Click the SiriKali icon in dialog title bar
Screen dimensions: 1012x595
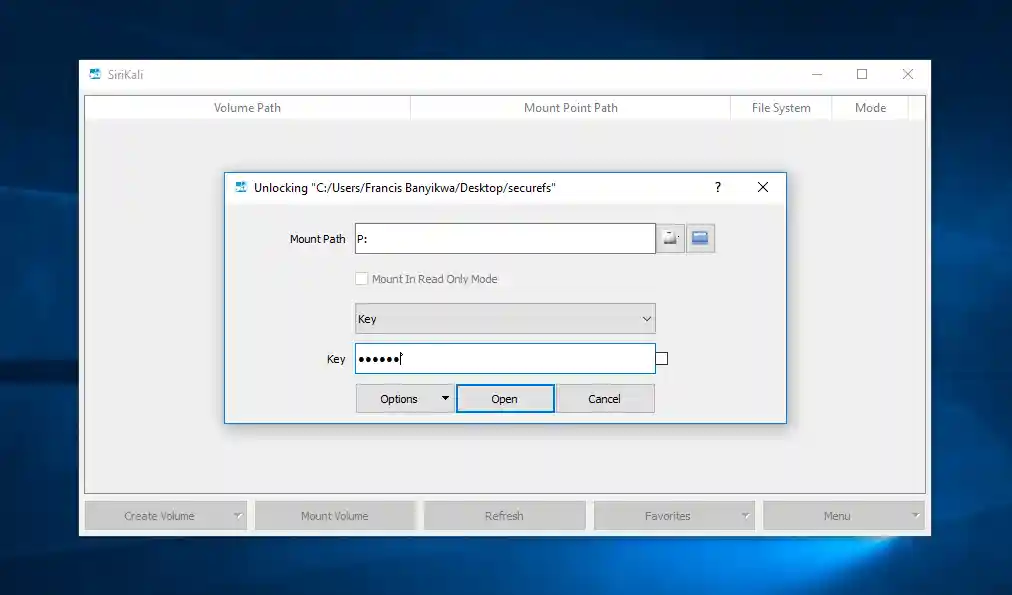[x=240, y=187]
